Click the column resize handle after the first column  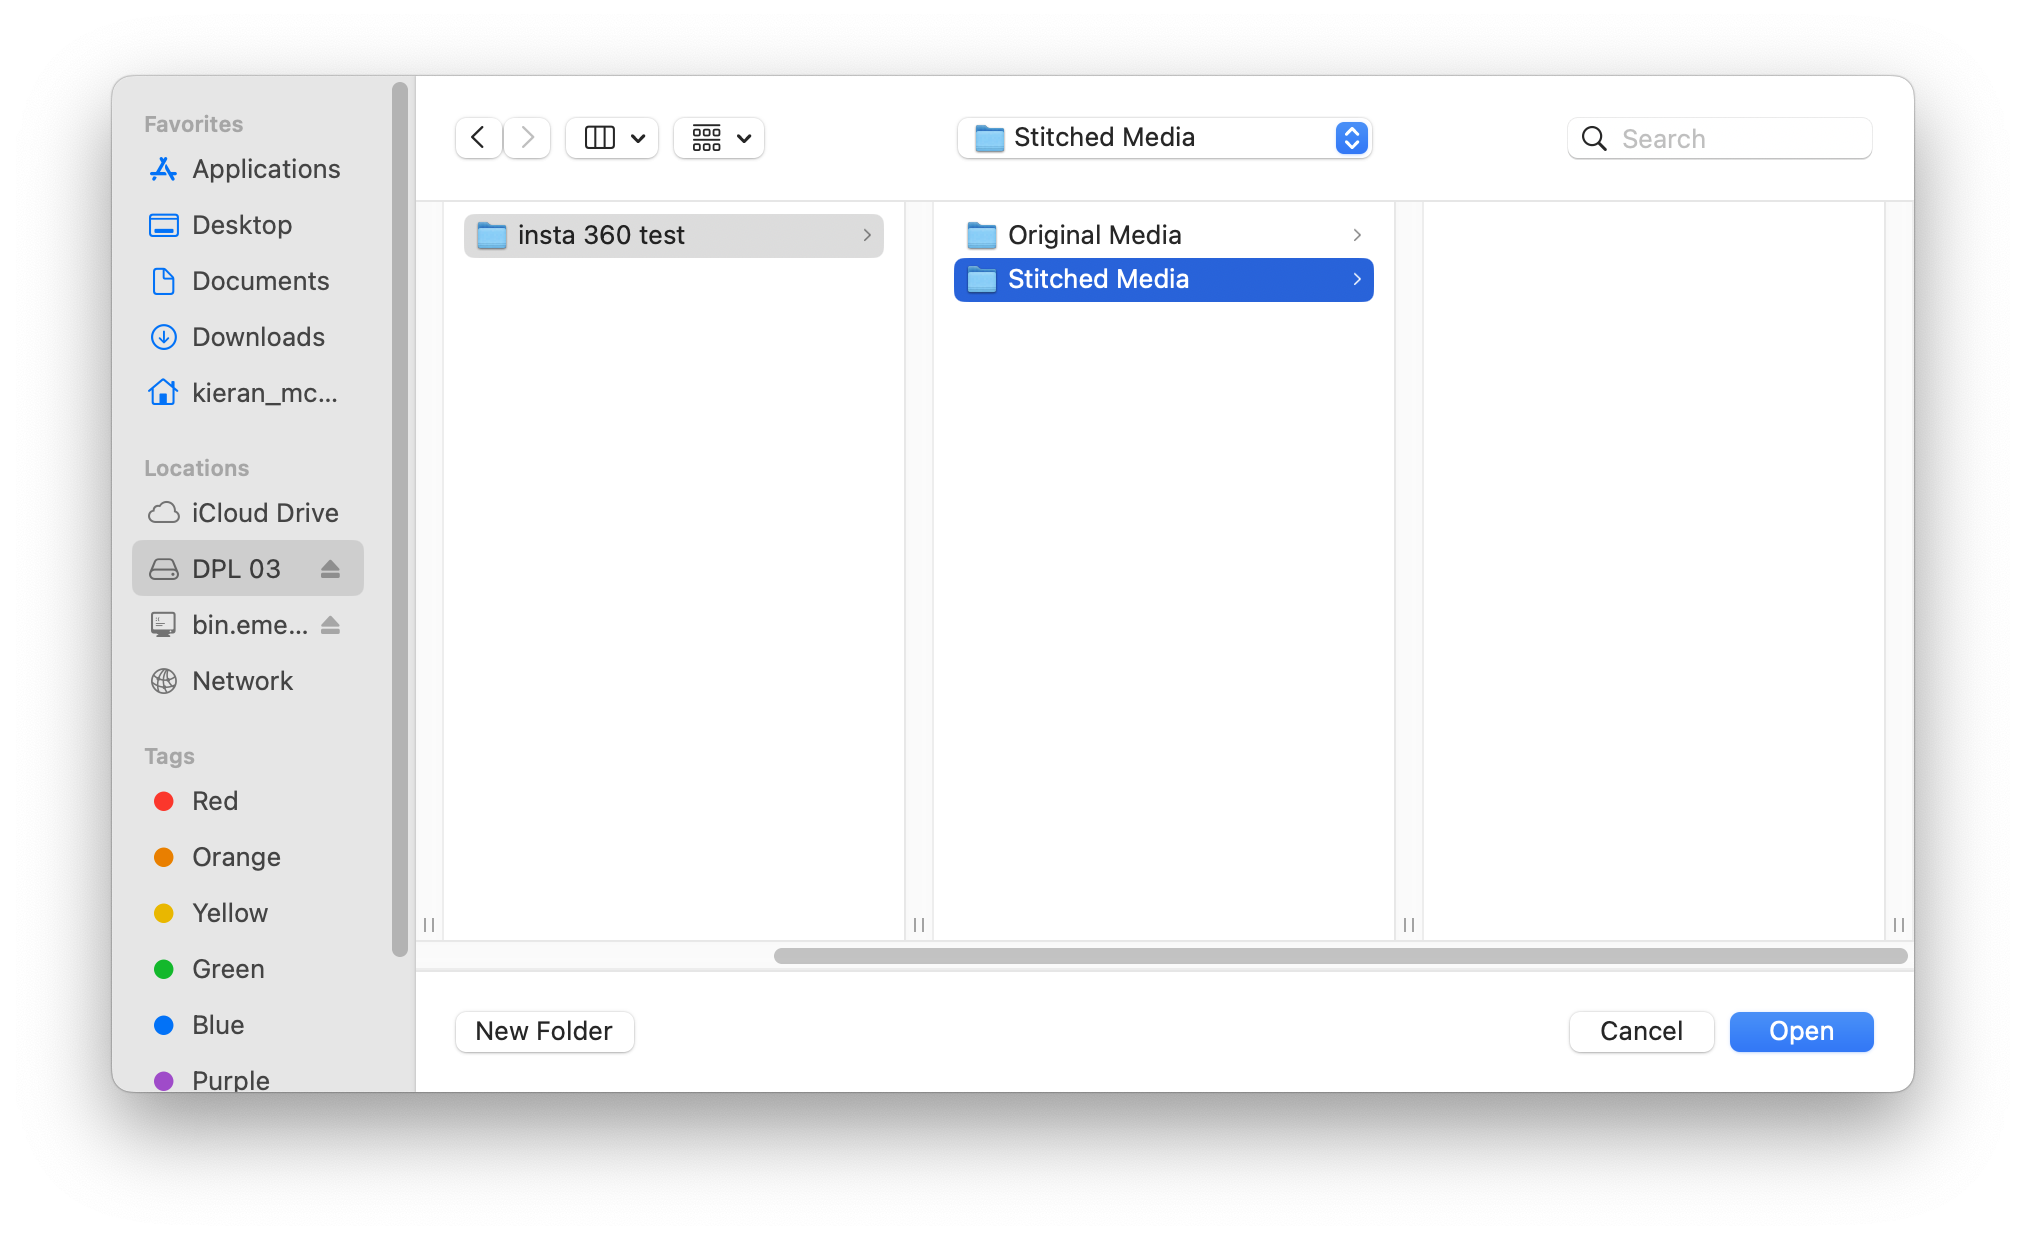[x=919, y=925]
